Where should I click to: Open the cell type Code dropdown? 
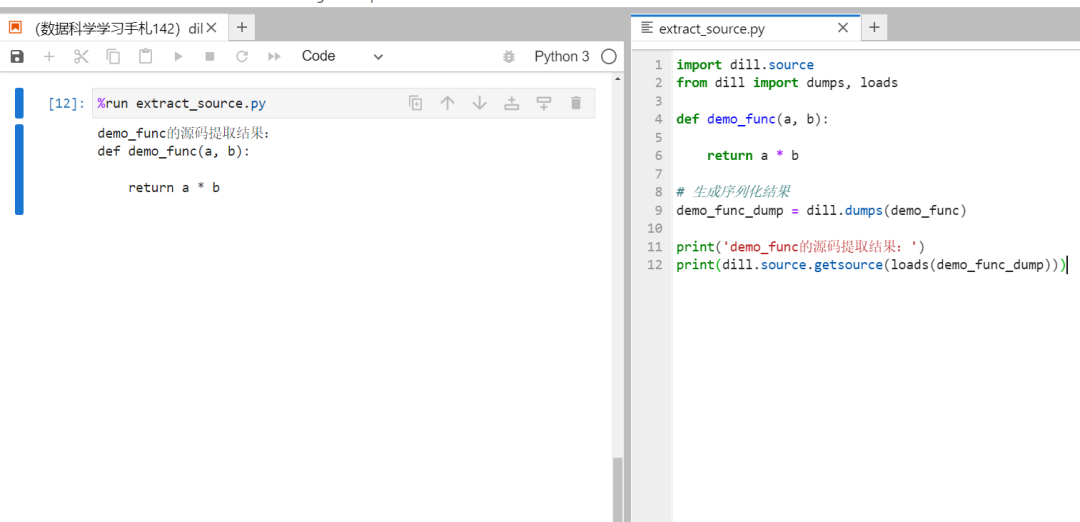(x=342, y=56)
